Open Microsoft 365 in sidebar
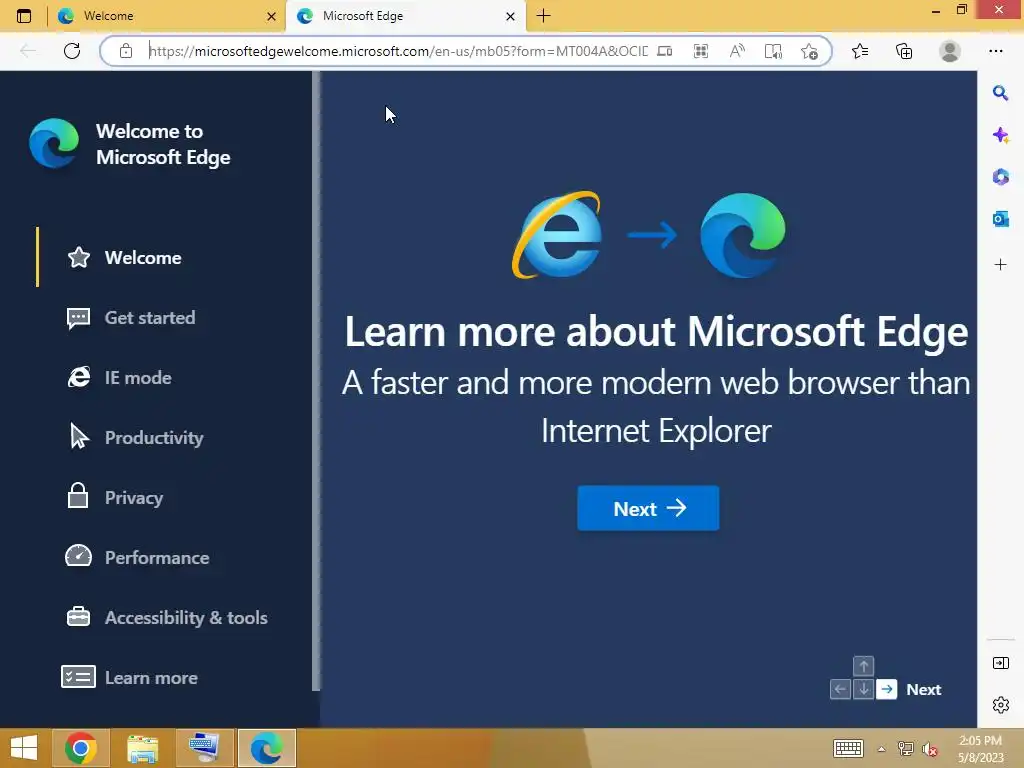Viewport: 1024px width, 768px height. coord(1000,177)
